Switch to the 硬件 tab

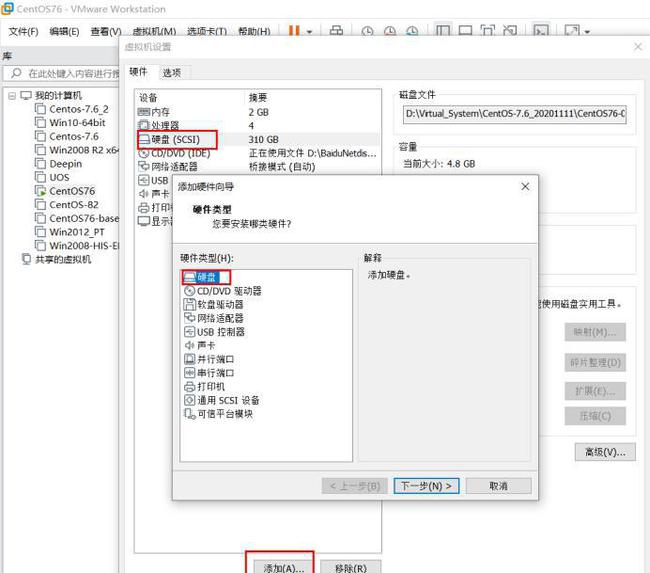click(x=138, y=72)
